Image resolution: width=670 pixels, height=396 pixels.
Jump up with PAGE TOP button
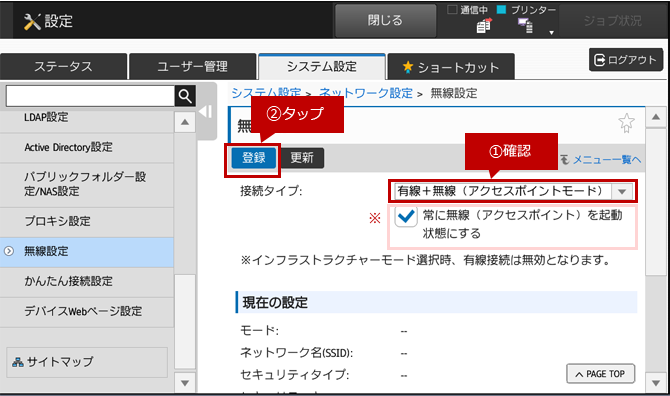[x=600, y=374]
